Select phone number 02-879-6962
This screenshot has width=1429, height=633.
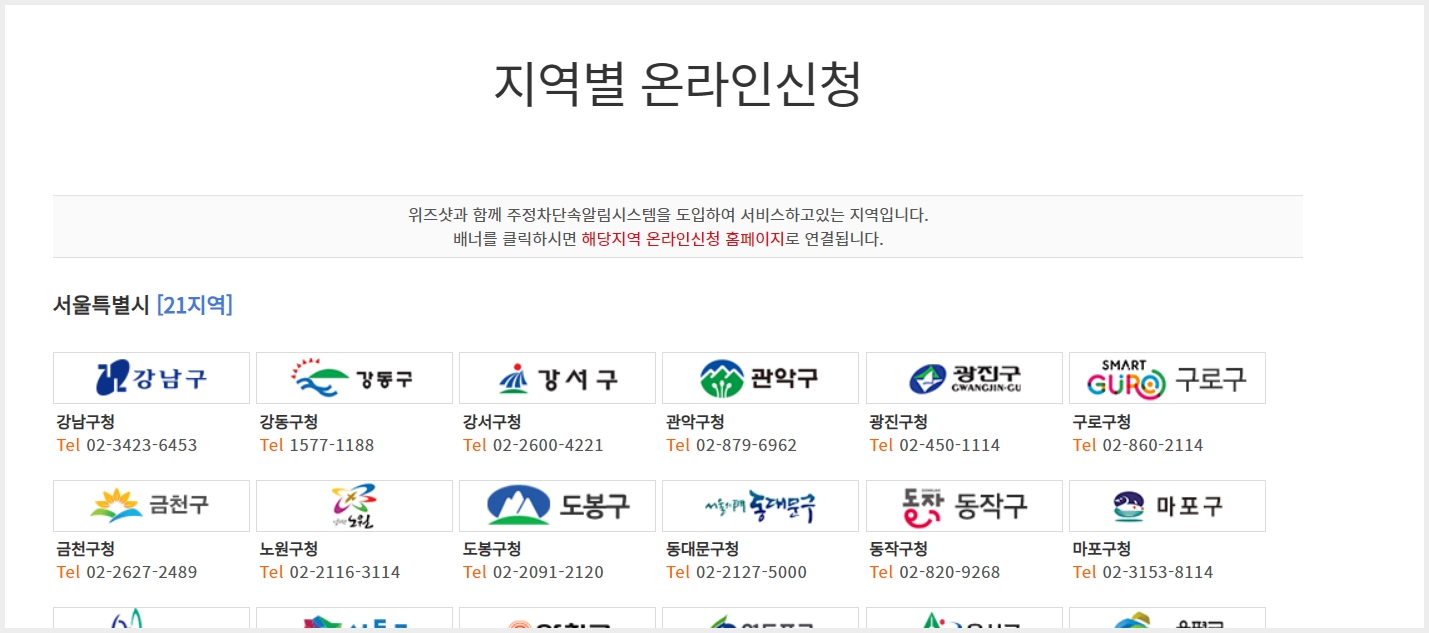click(746, 445)
